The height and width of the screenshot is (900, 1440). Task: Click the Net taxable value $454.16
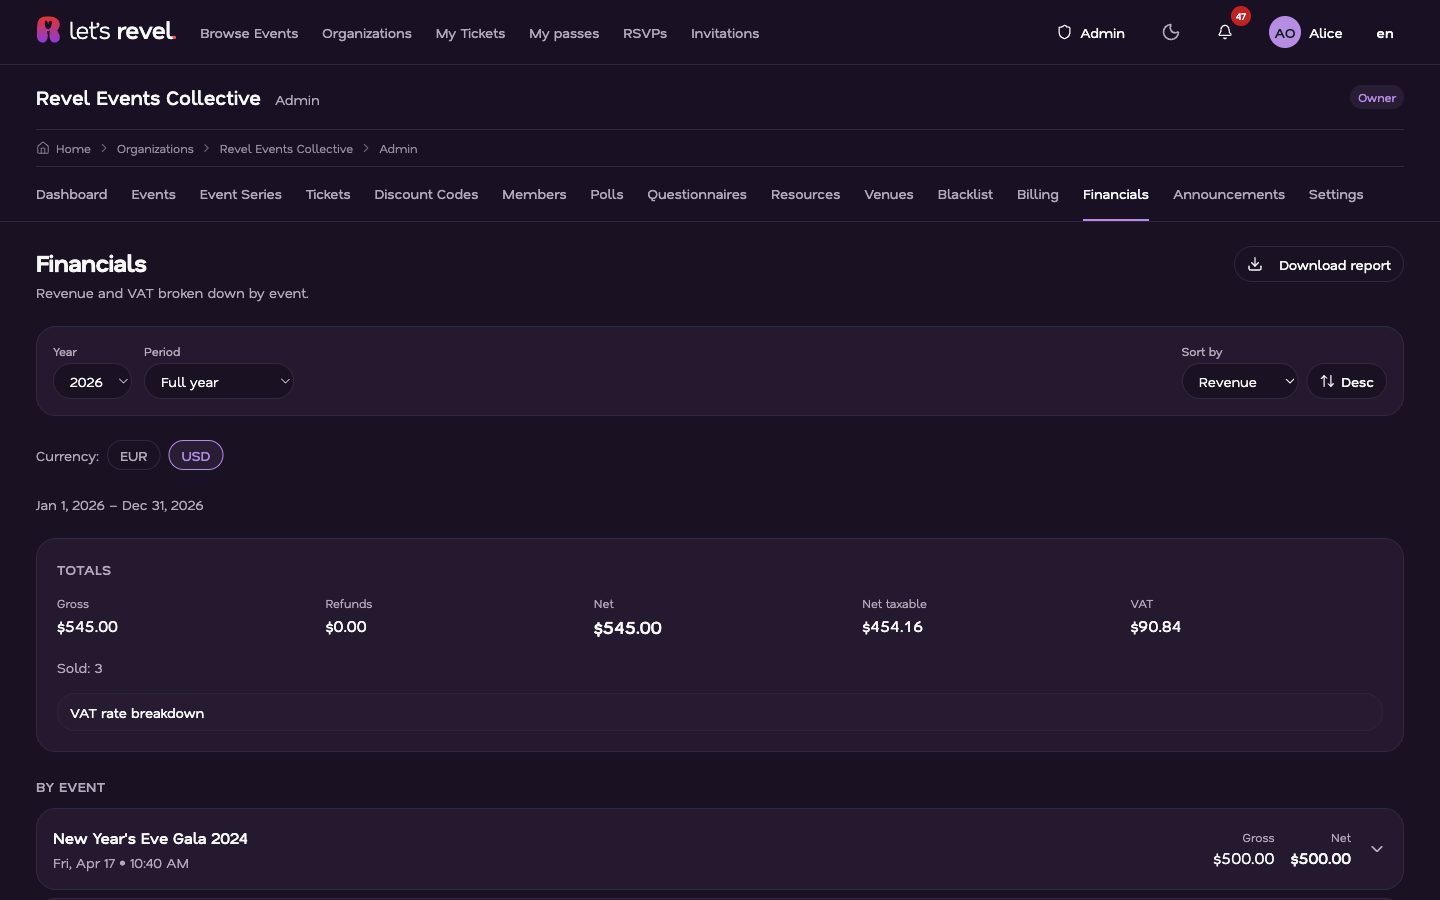click(892, 627)
